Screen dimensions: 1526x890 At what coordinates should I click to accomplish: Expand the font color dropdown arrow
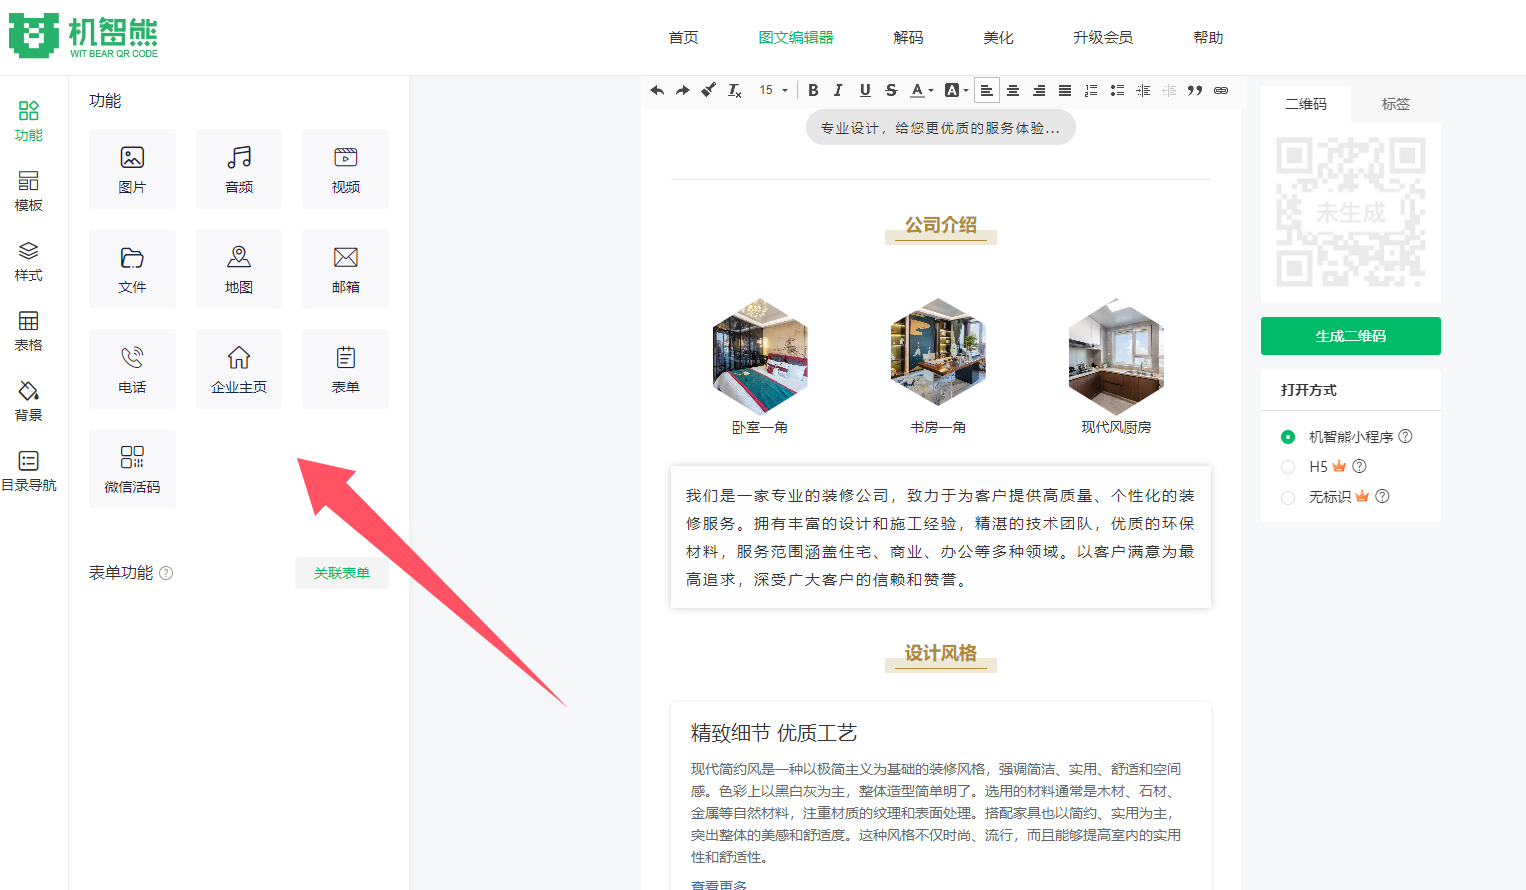[x=931, y=91]
